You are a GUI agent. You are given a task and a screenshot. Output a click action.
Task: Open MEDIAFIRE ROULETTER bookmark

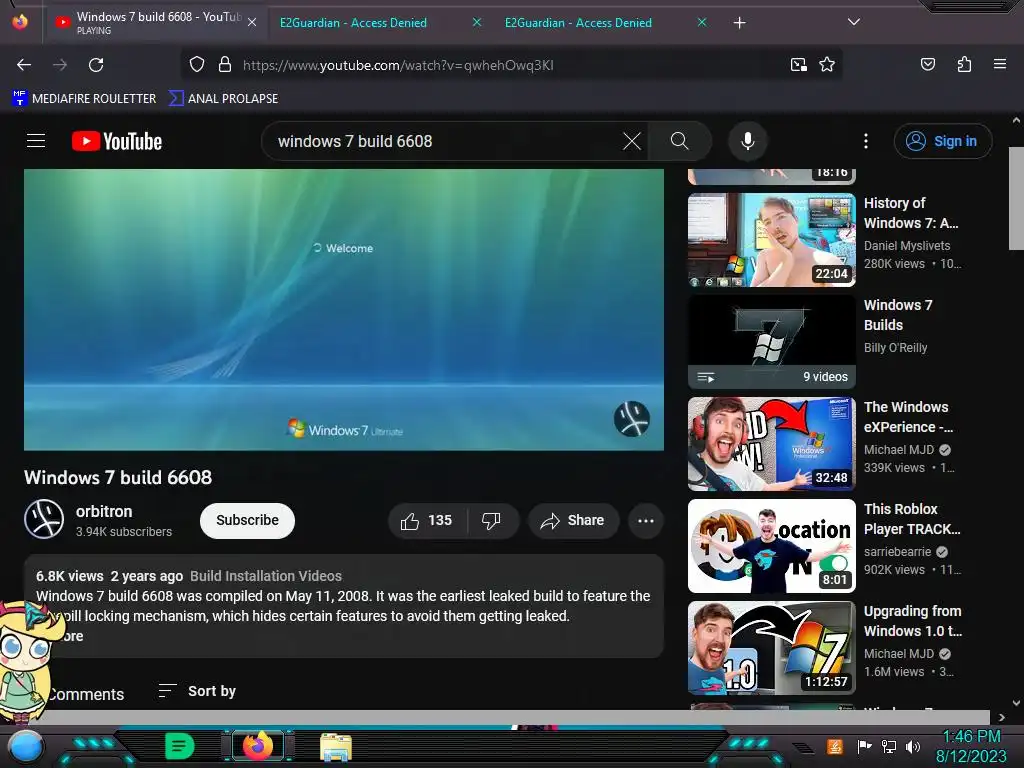point(84,99)
